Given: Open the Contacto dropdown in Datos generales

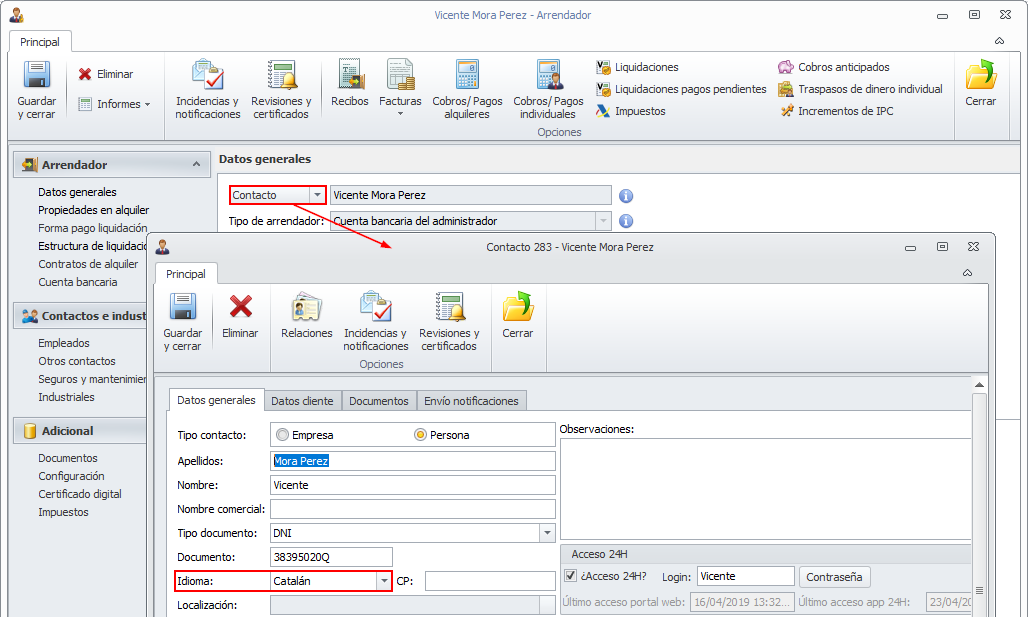Looking at the screenshot, I should click(317, 195).
